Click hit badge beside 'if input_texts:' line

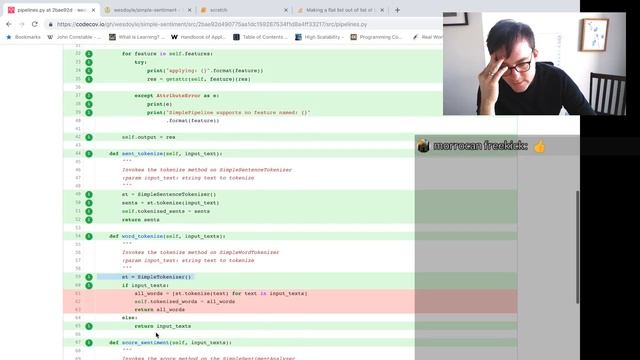coord(89,285)
